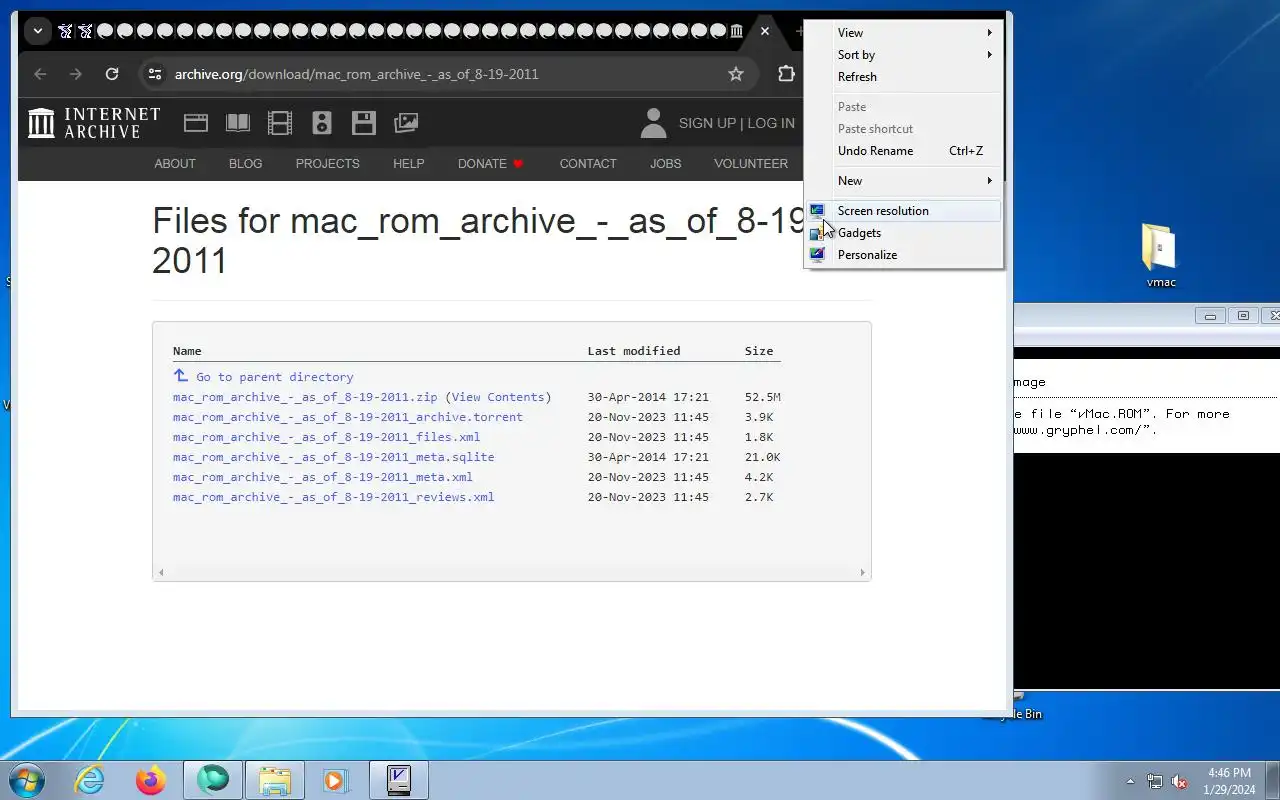
Task: Switch to Mini vMac taskbar button
Action: [x=398, y=780]
